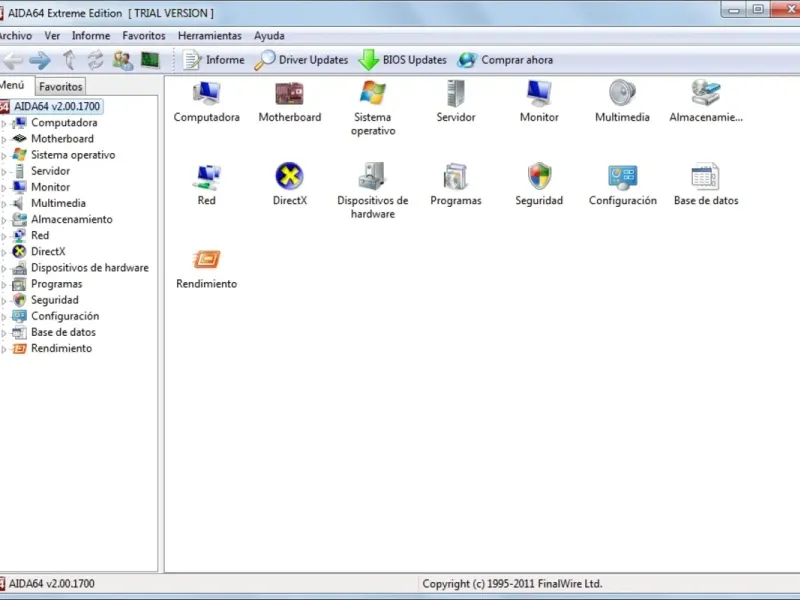Screen dimensions: 800x600
Task: Open Dispositivos de hardware icon in main pane
Action: point(372,176)
